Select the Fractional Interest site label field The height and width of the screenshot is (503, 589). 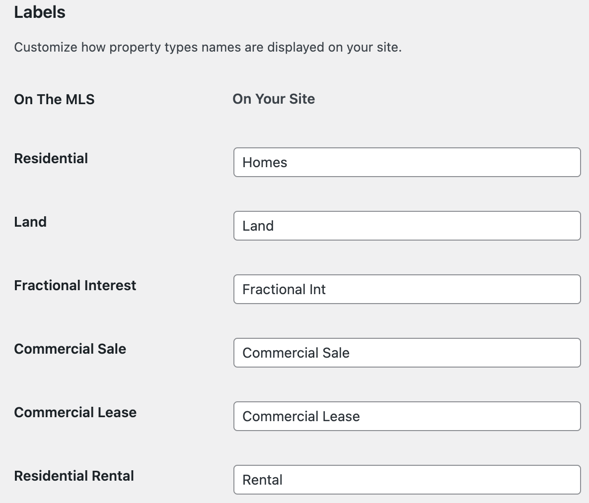[x=407, y=289]
